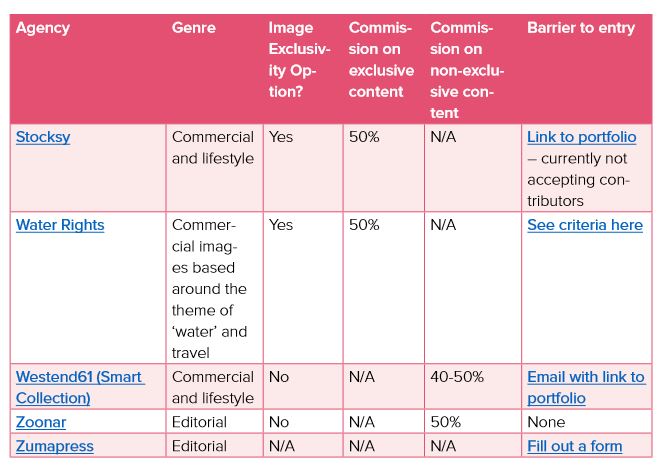Open the 'Fill out a form' link

point(574,446)
